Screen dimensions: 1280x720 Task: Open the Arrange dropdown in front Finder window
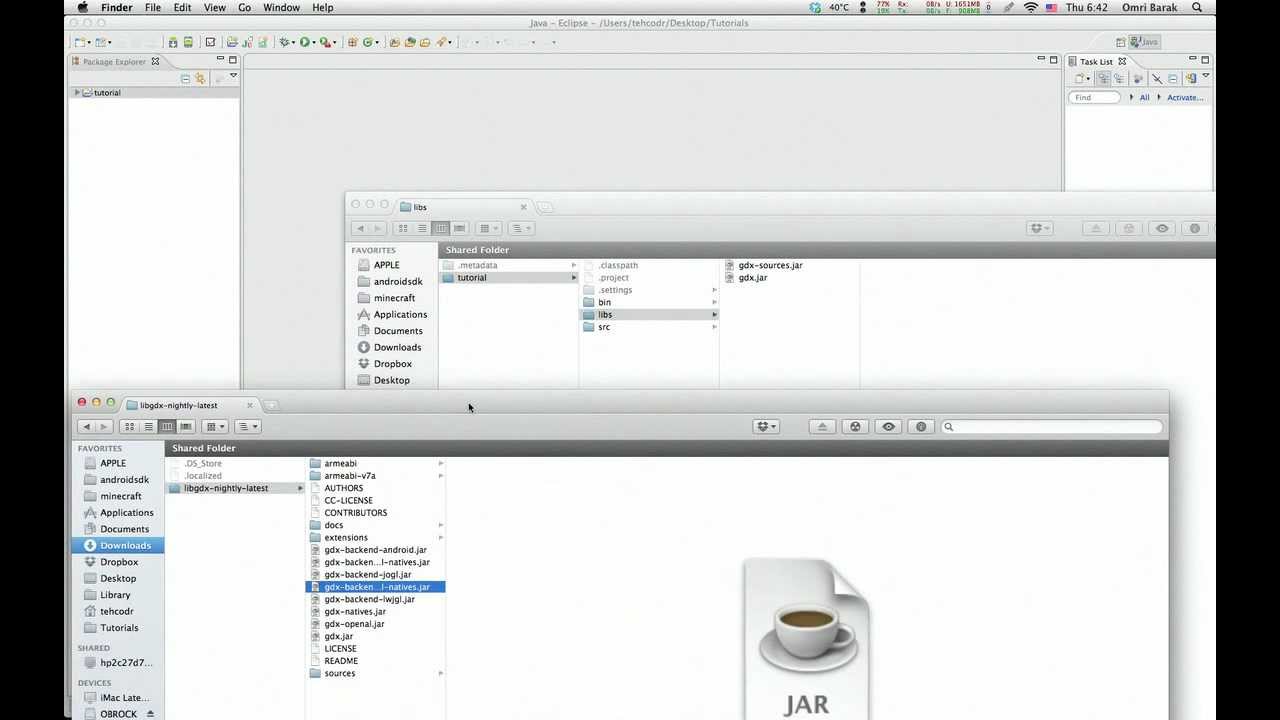click(x=215, y=427)
